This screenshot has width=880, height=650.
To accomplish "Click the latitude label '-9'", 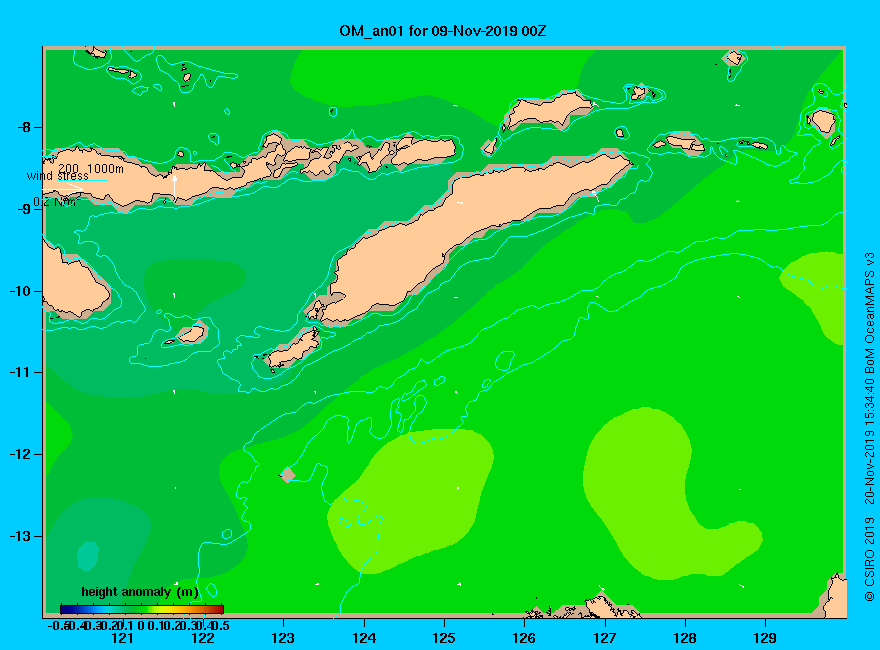I will (x=24, y=209).
